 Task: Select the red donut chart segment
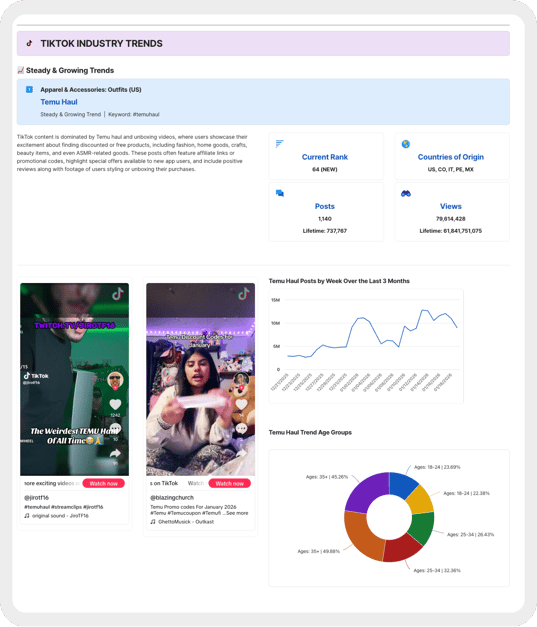pyautogui.click(x=402, y=549)
